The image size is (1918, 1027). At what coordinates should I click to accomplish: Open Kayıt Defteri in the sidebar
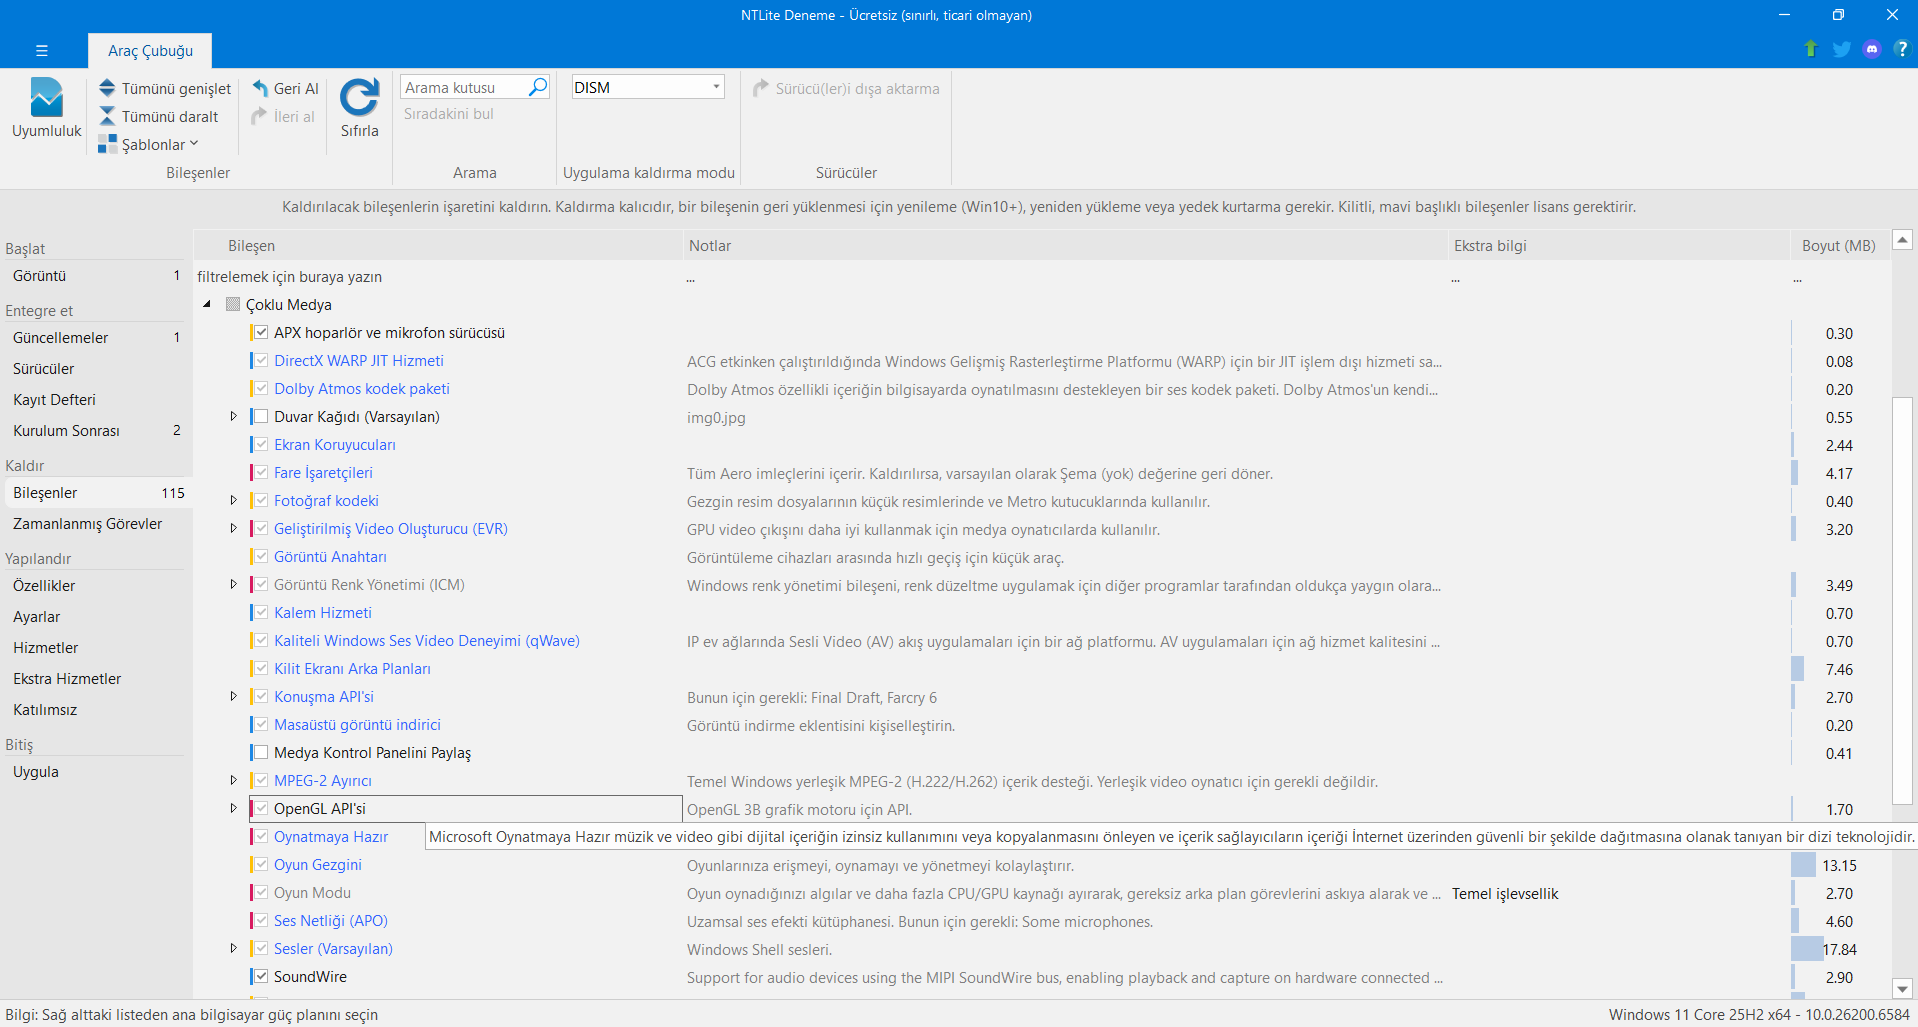pos(96,400)
